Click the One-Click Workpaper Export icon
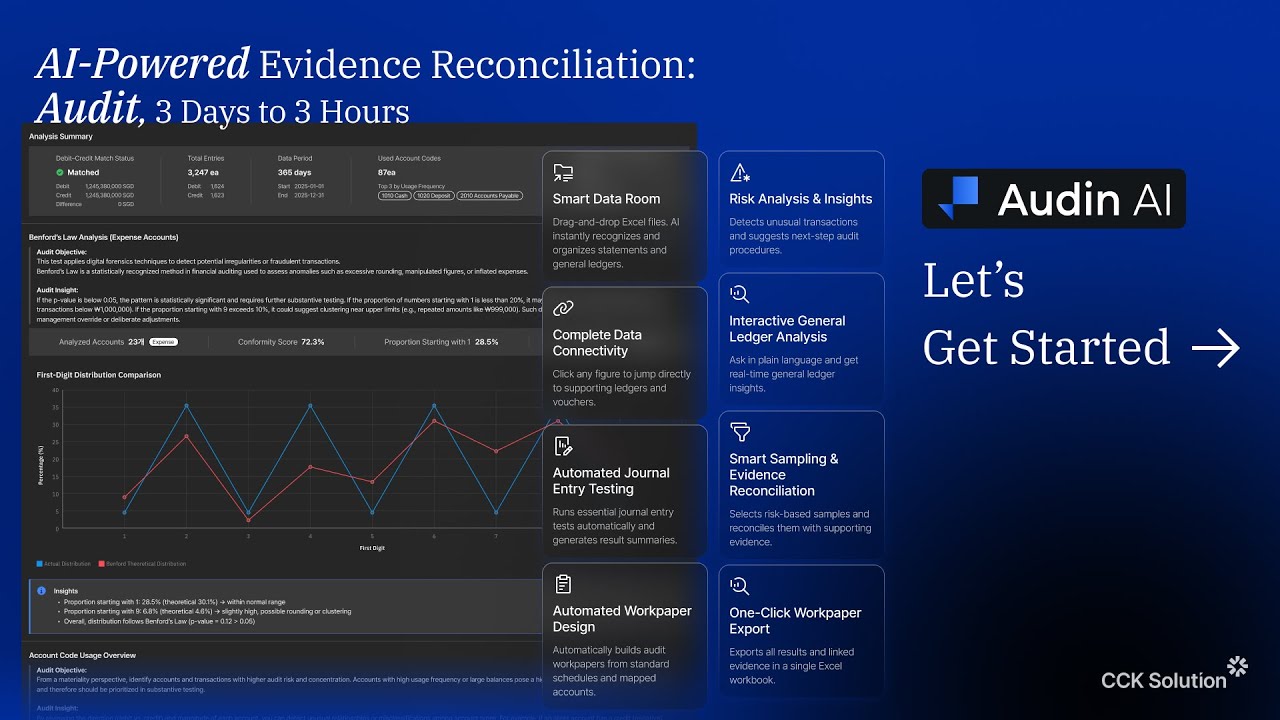 click(x=740, y=586)
